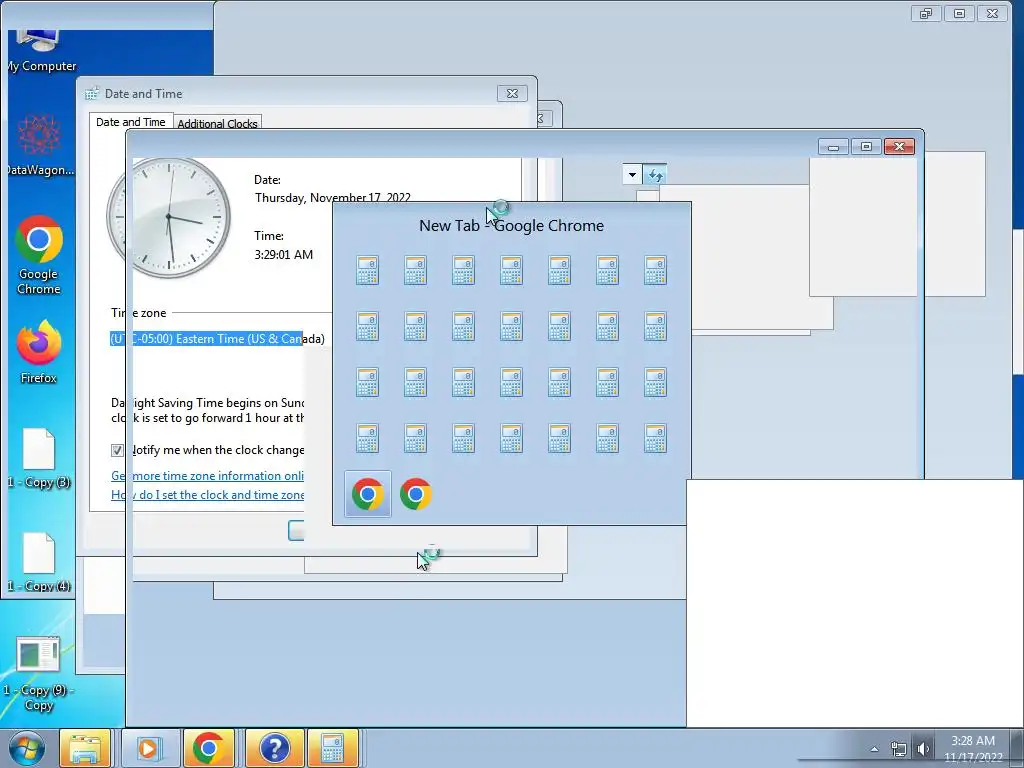Click the Daylight Saving Time notice text
This screenshot has width=1024, height=768.
(208, 410)
